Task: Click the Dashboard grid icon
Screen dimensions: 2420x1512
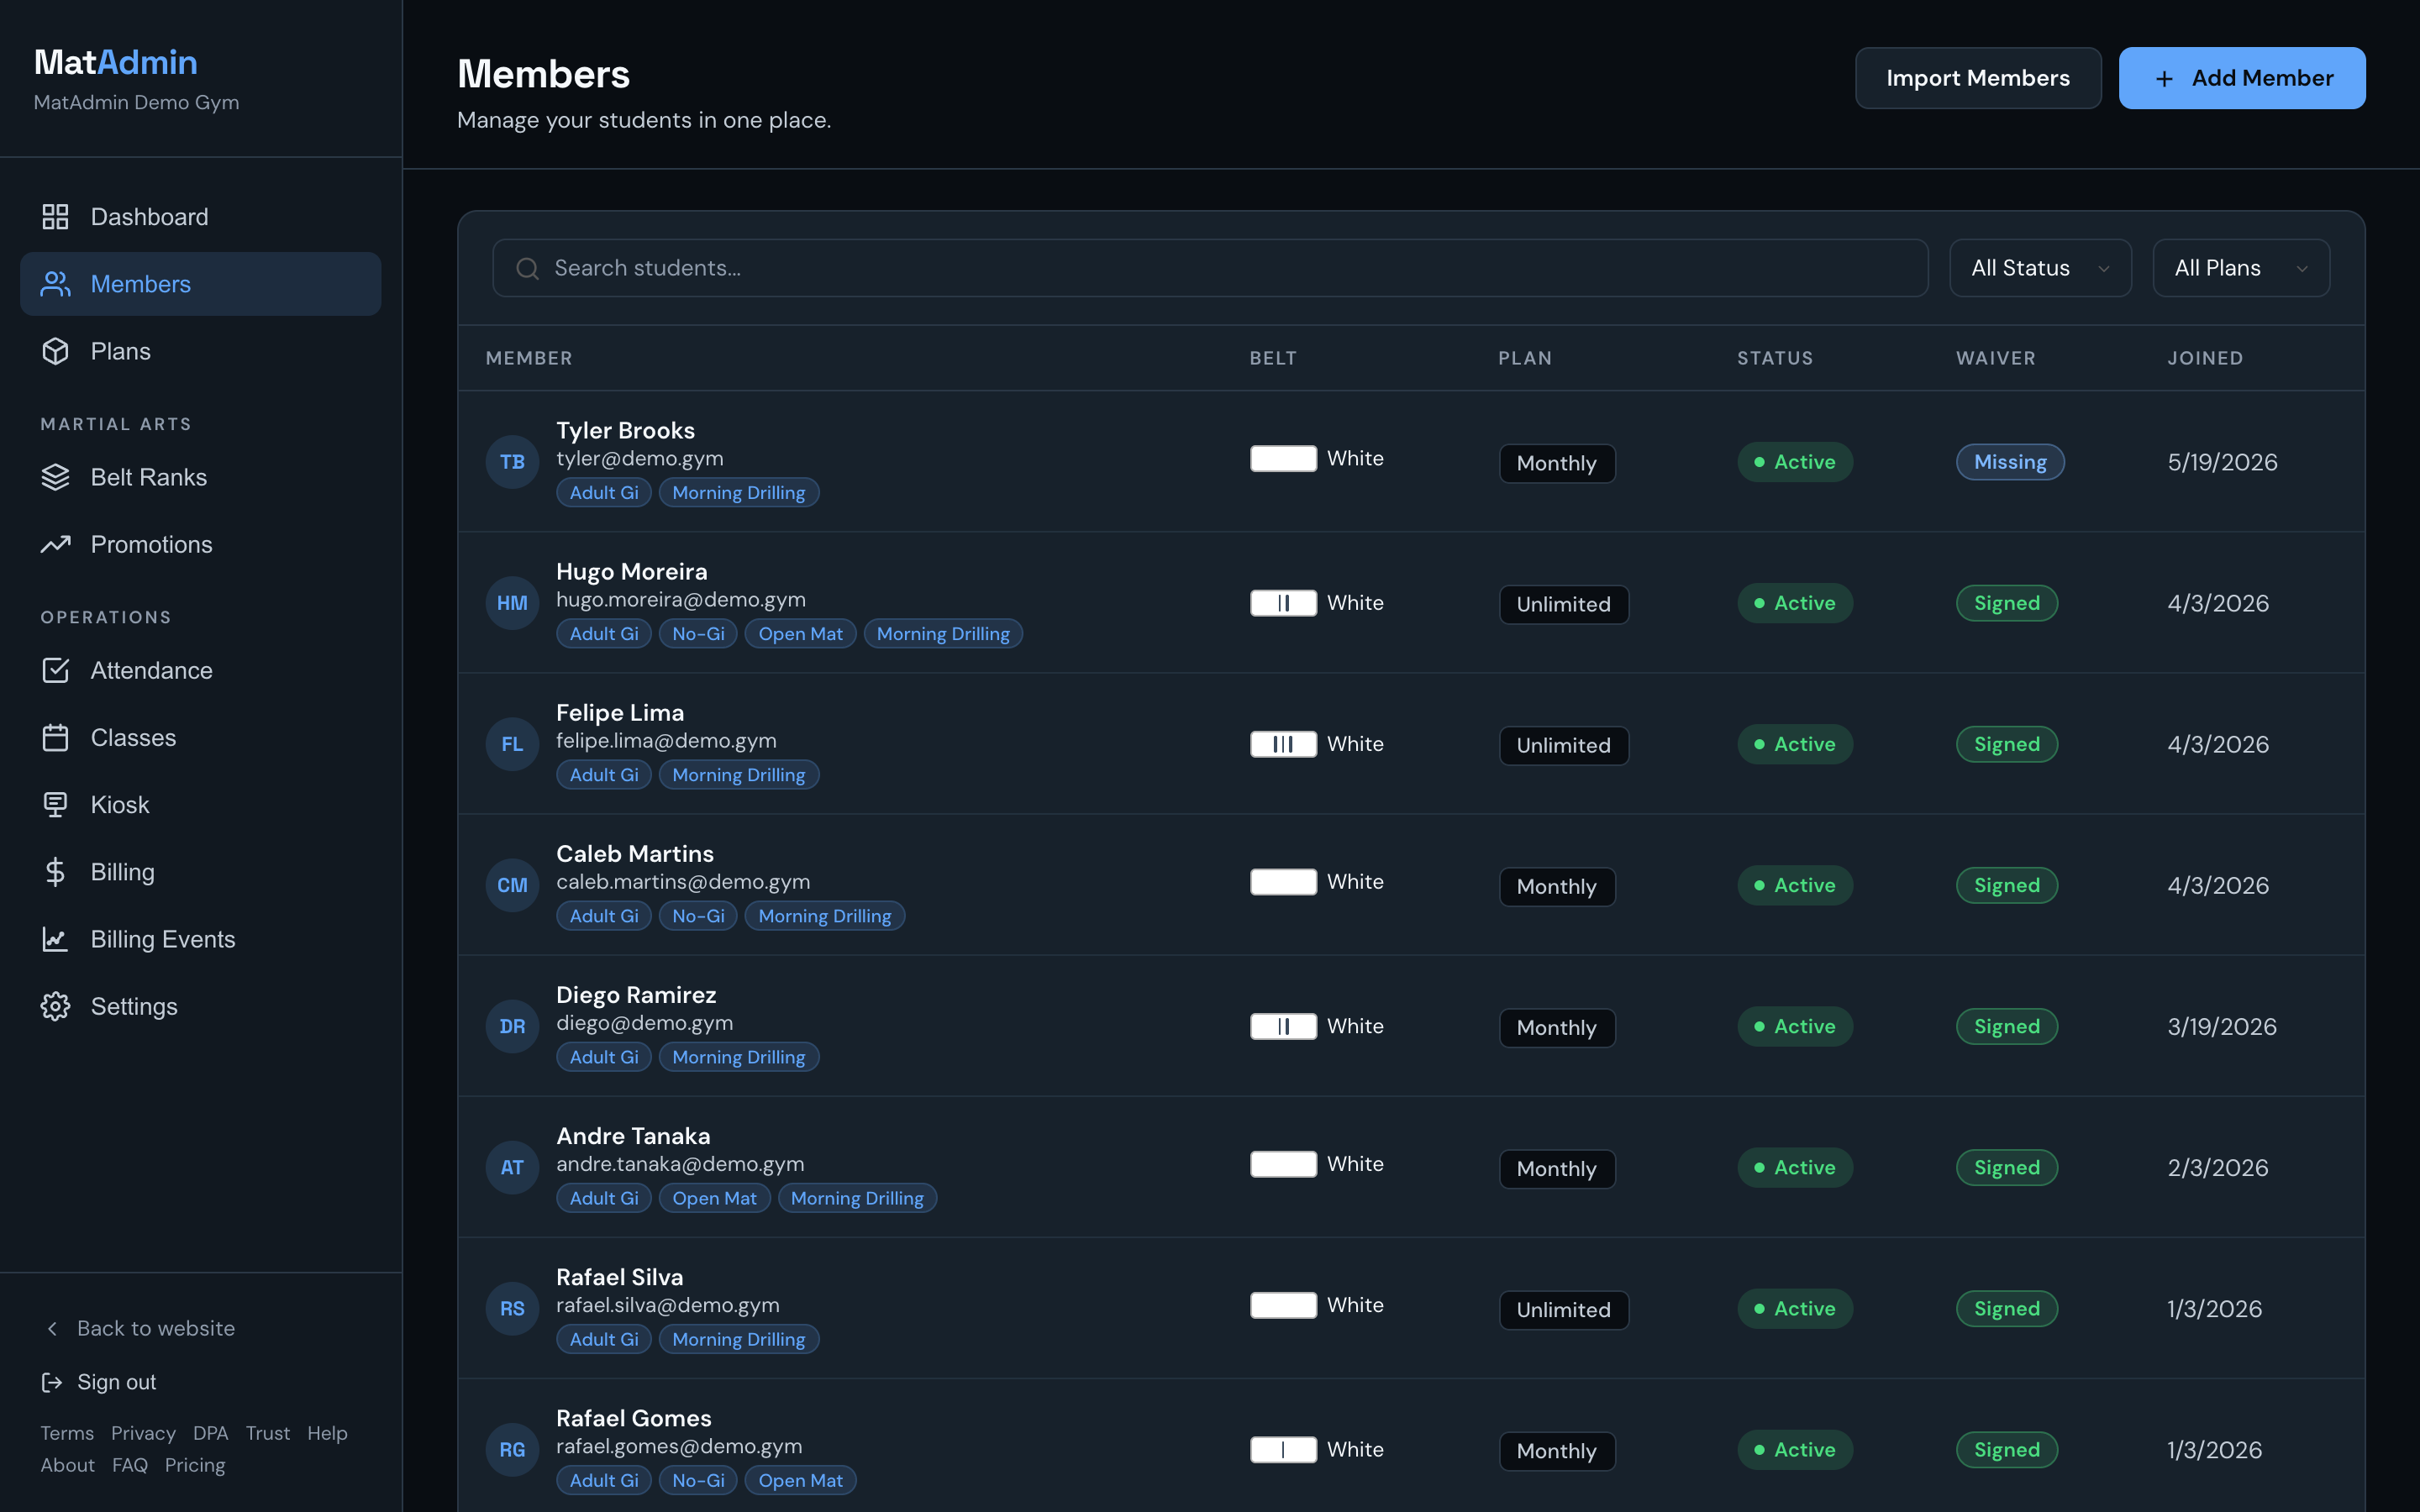Action: coord(55,217)
